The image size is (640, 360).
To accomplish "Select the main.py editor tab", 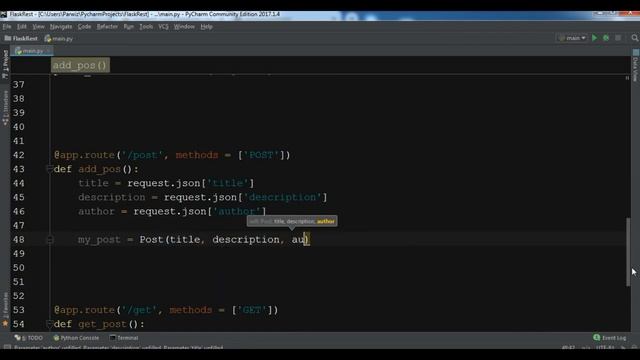I will coord(32,51).
